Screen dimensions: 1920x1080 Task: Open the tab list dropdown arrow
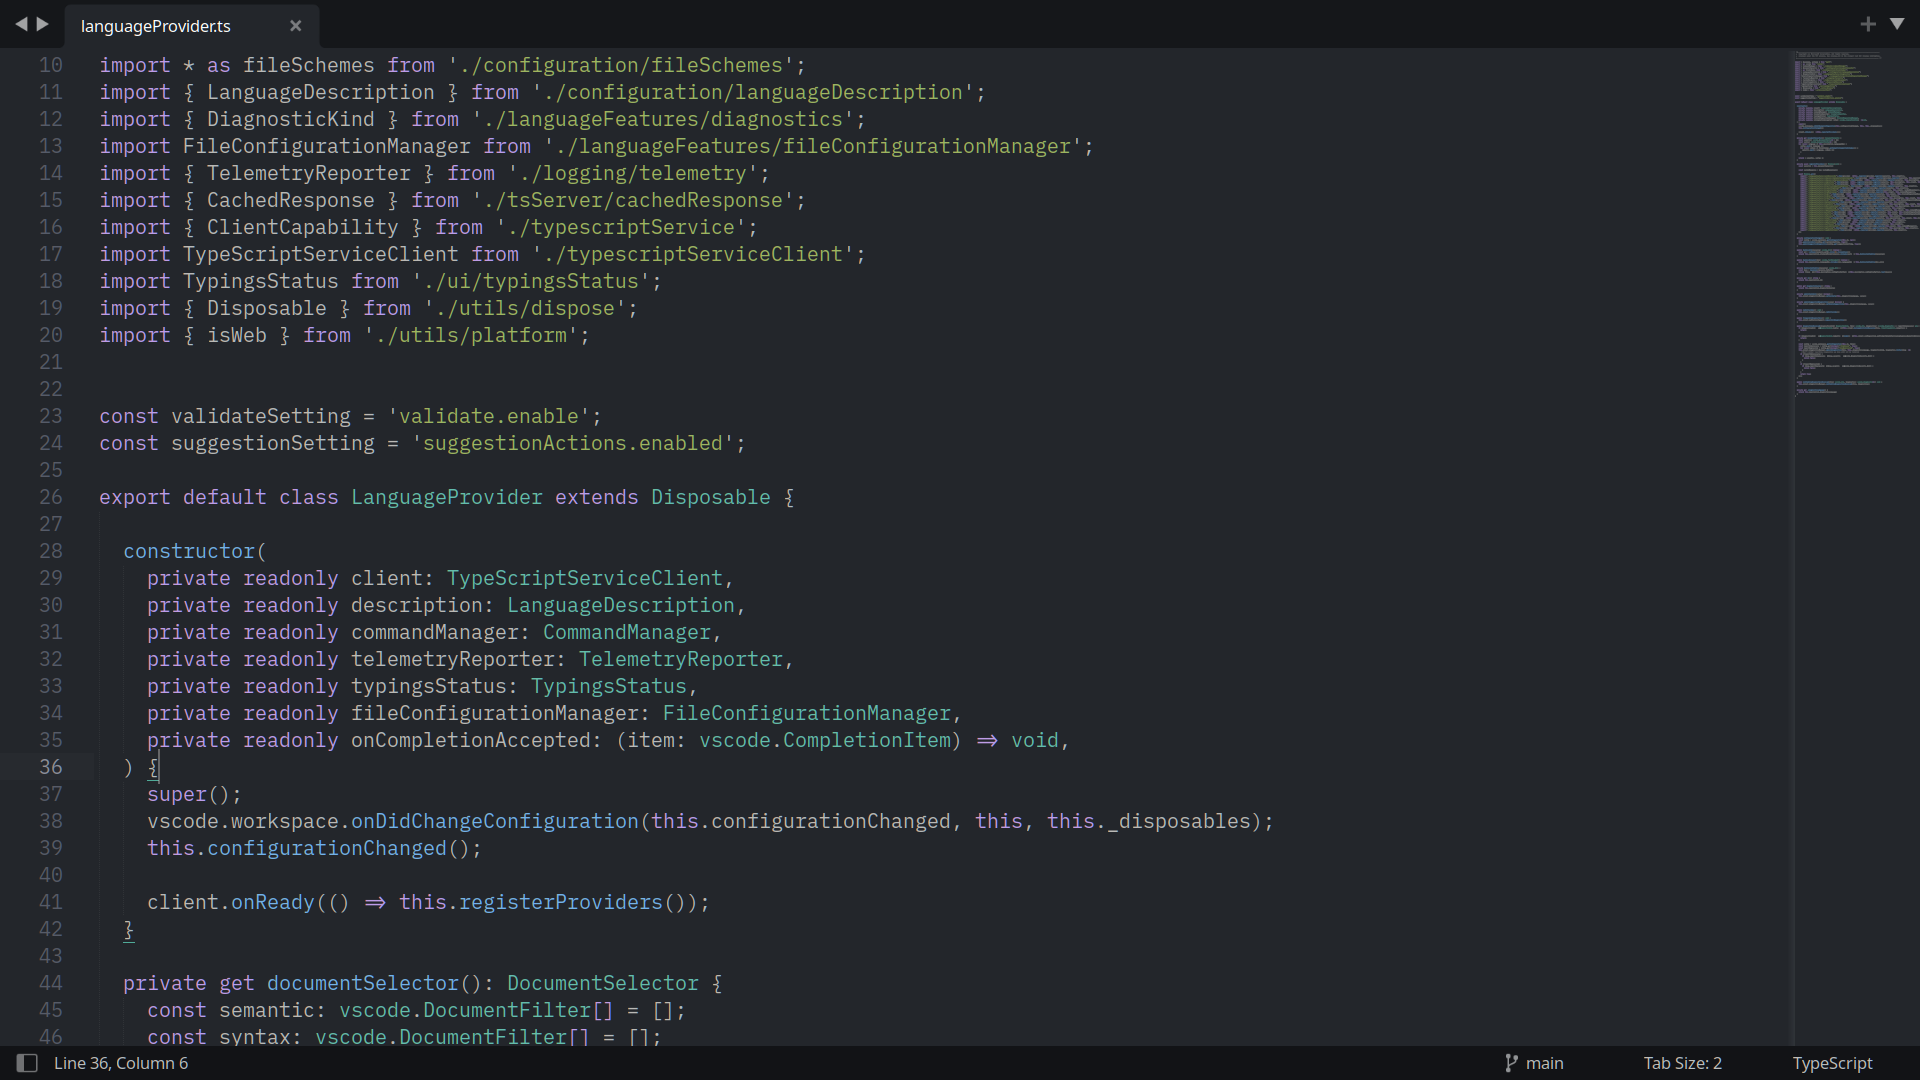pos(1896,24)
